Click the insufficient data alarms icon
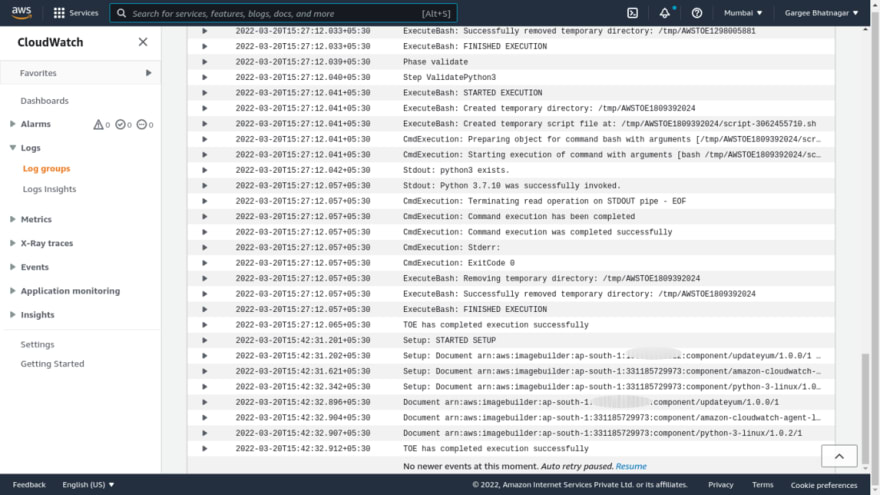This screenshot has height=495, width=880. [x=141, y=125]
